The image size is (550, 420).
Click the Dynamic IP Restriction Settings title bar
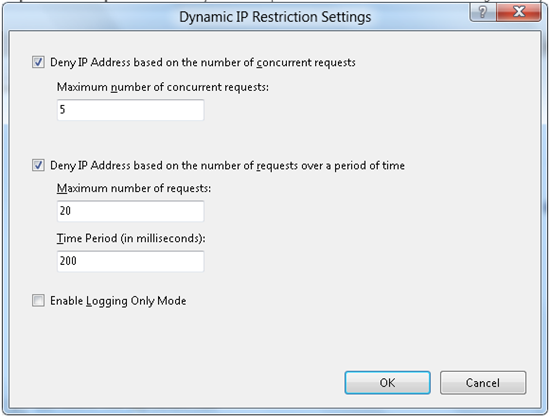click(x=275, y=16)
